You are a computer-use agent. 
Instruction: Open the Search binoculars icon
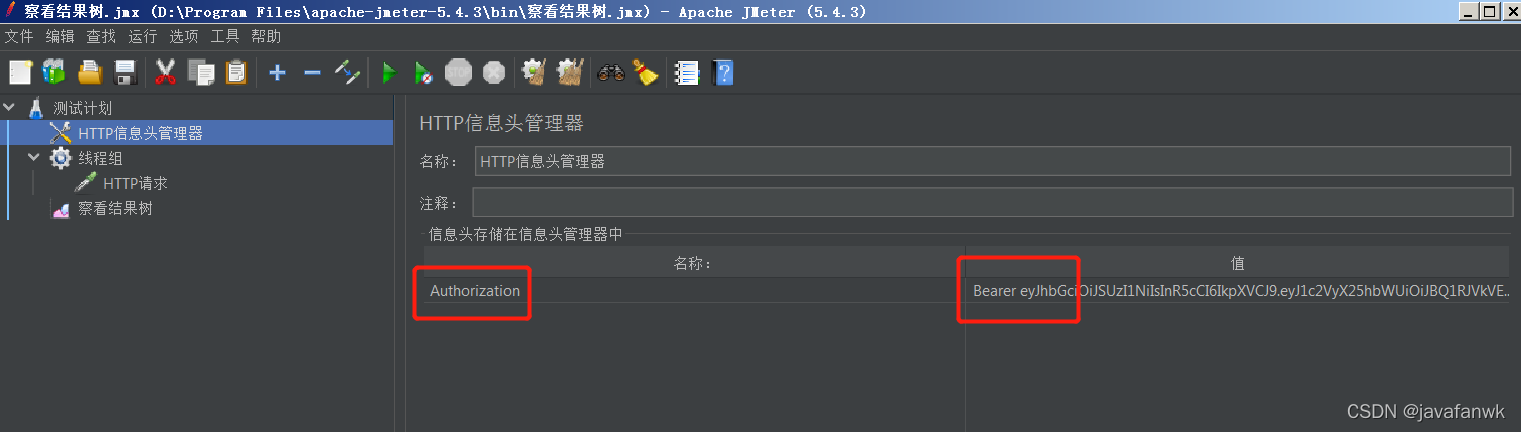click(610, 72)
